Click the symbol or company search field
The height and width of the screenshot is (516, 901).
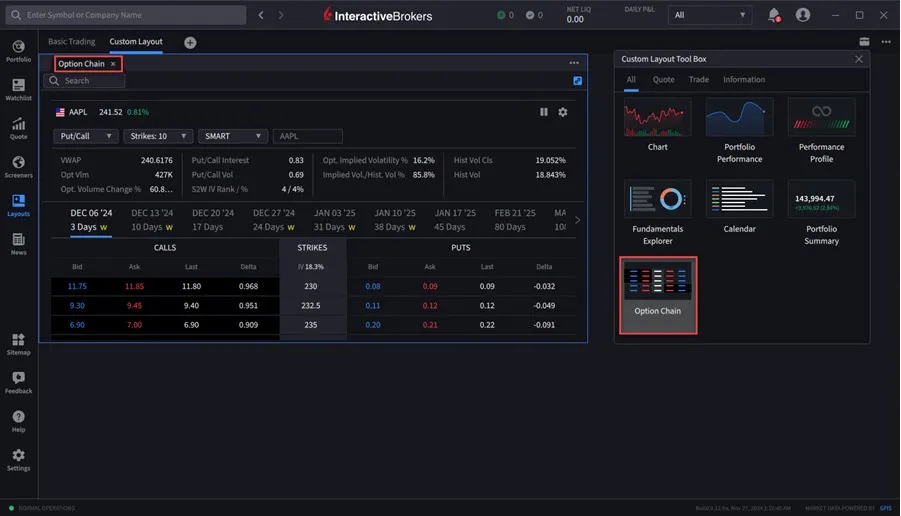click(126, 15)
